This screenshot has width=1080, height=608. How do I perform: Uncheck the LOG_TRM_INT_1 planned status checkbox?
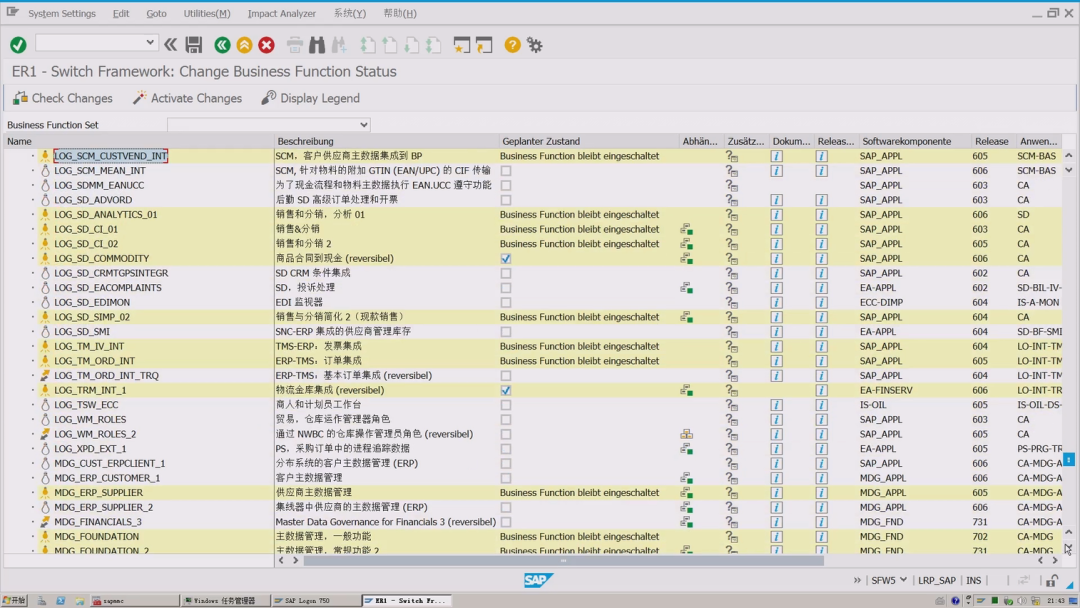pos(506,390)
